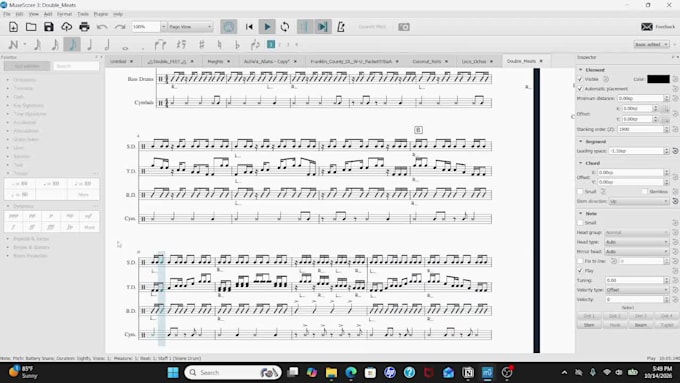Open Windows Start button on taskbar
The image size is (680, 383).
pyautogui.click(x=173, y=373)
